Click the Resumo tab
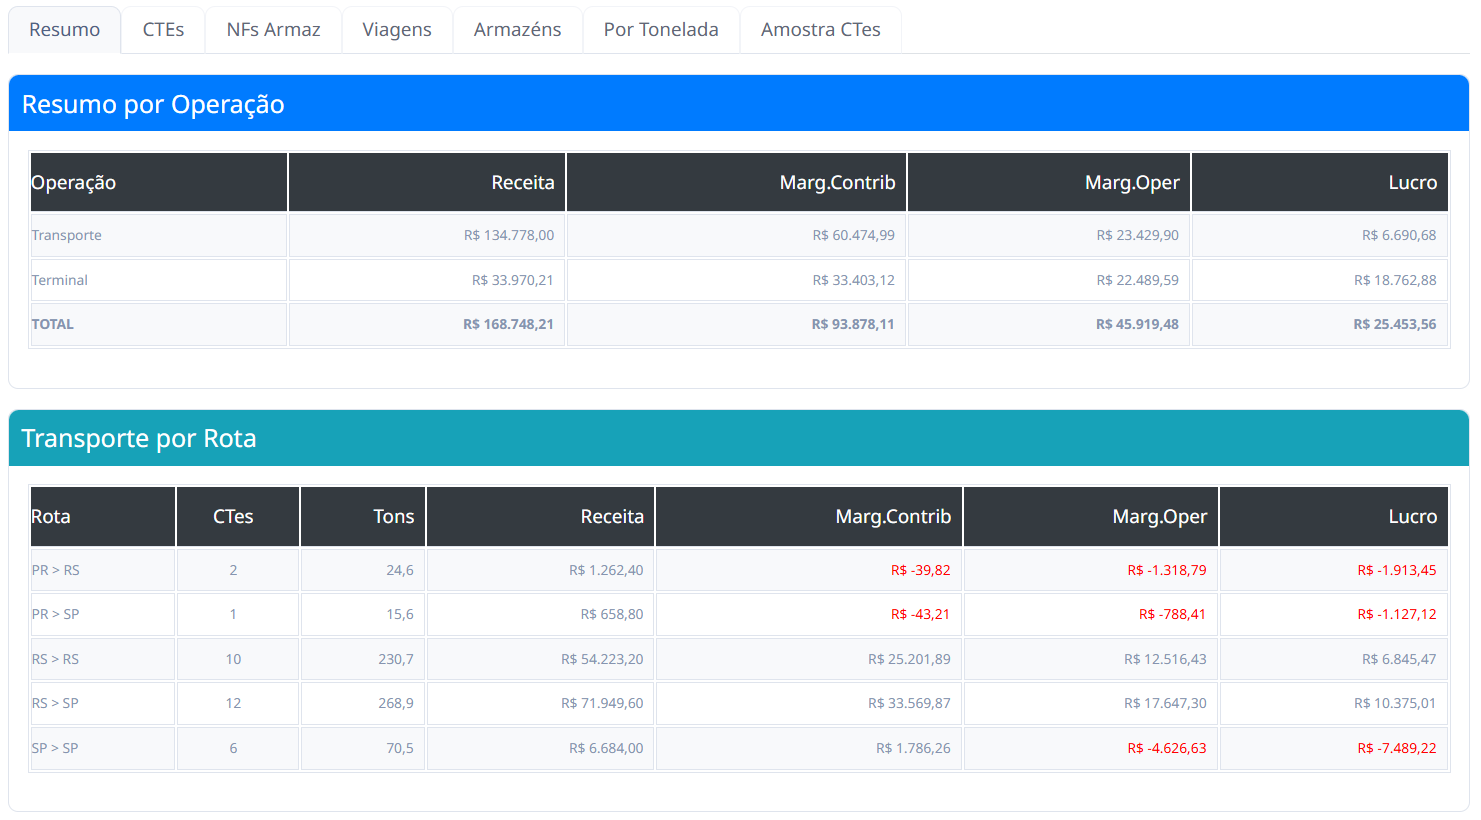 tap(65, 30)
